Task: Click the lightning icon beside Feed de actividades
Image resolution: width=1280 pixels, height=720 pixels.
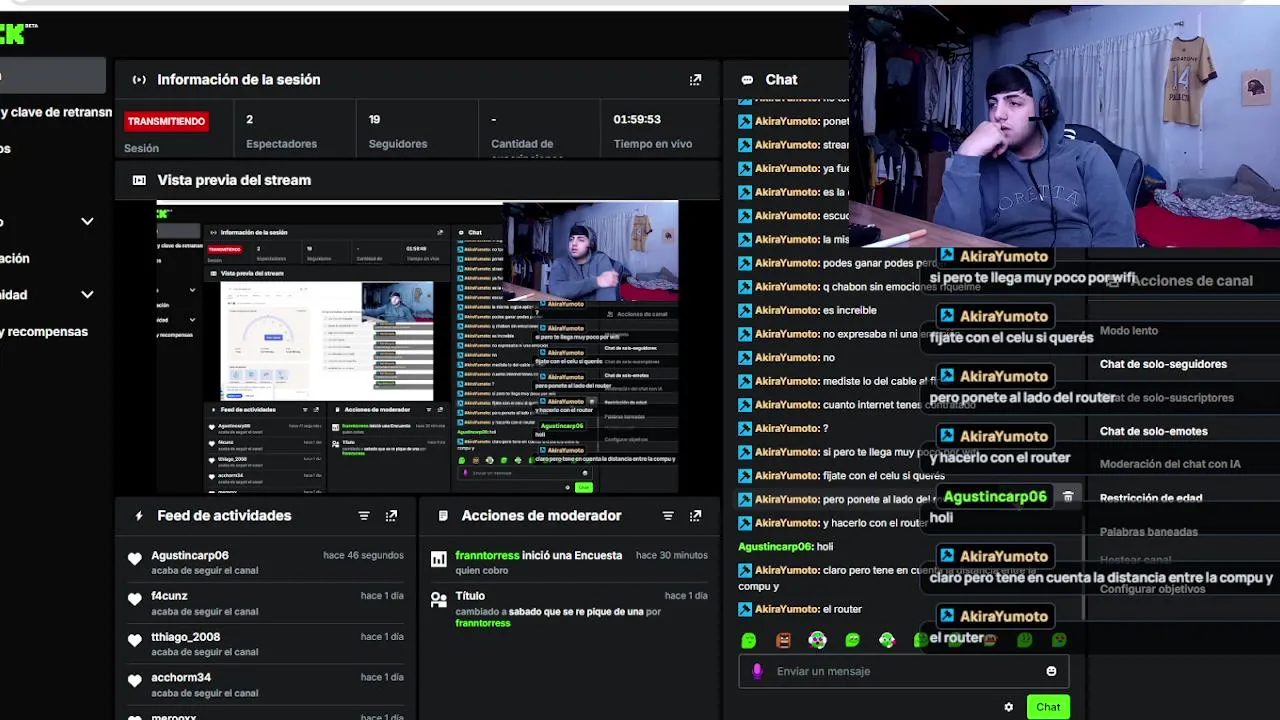Action: (x=139, y=516)
